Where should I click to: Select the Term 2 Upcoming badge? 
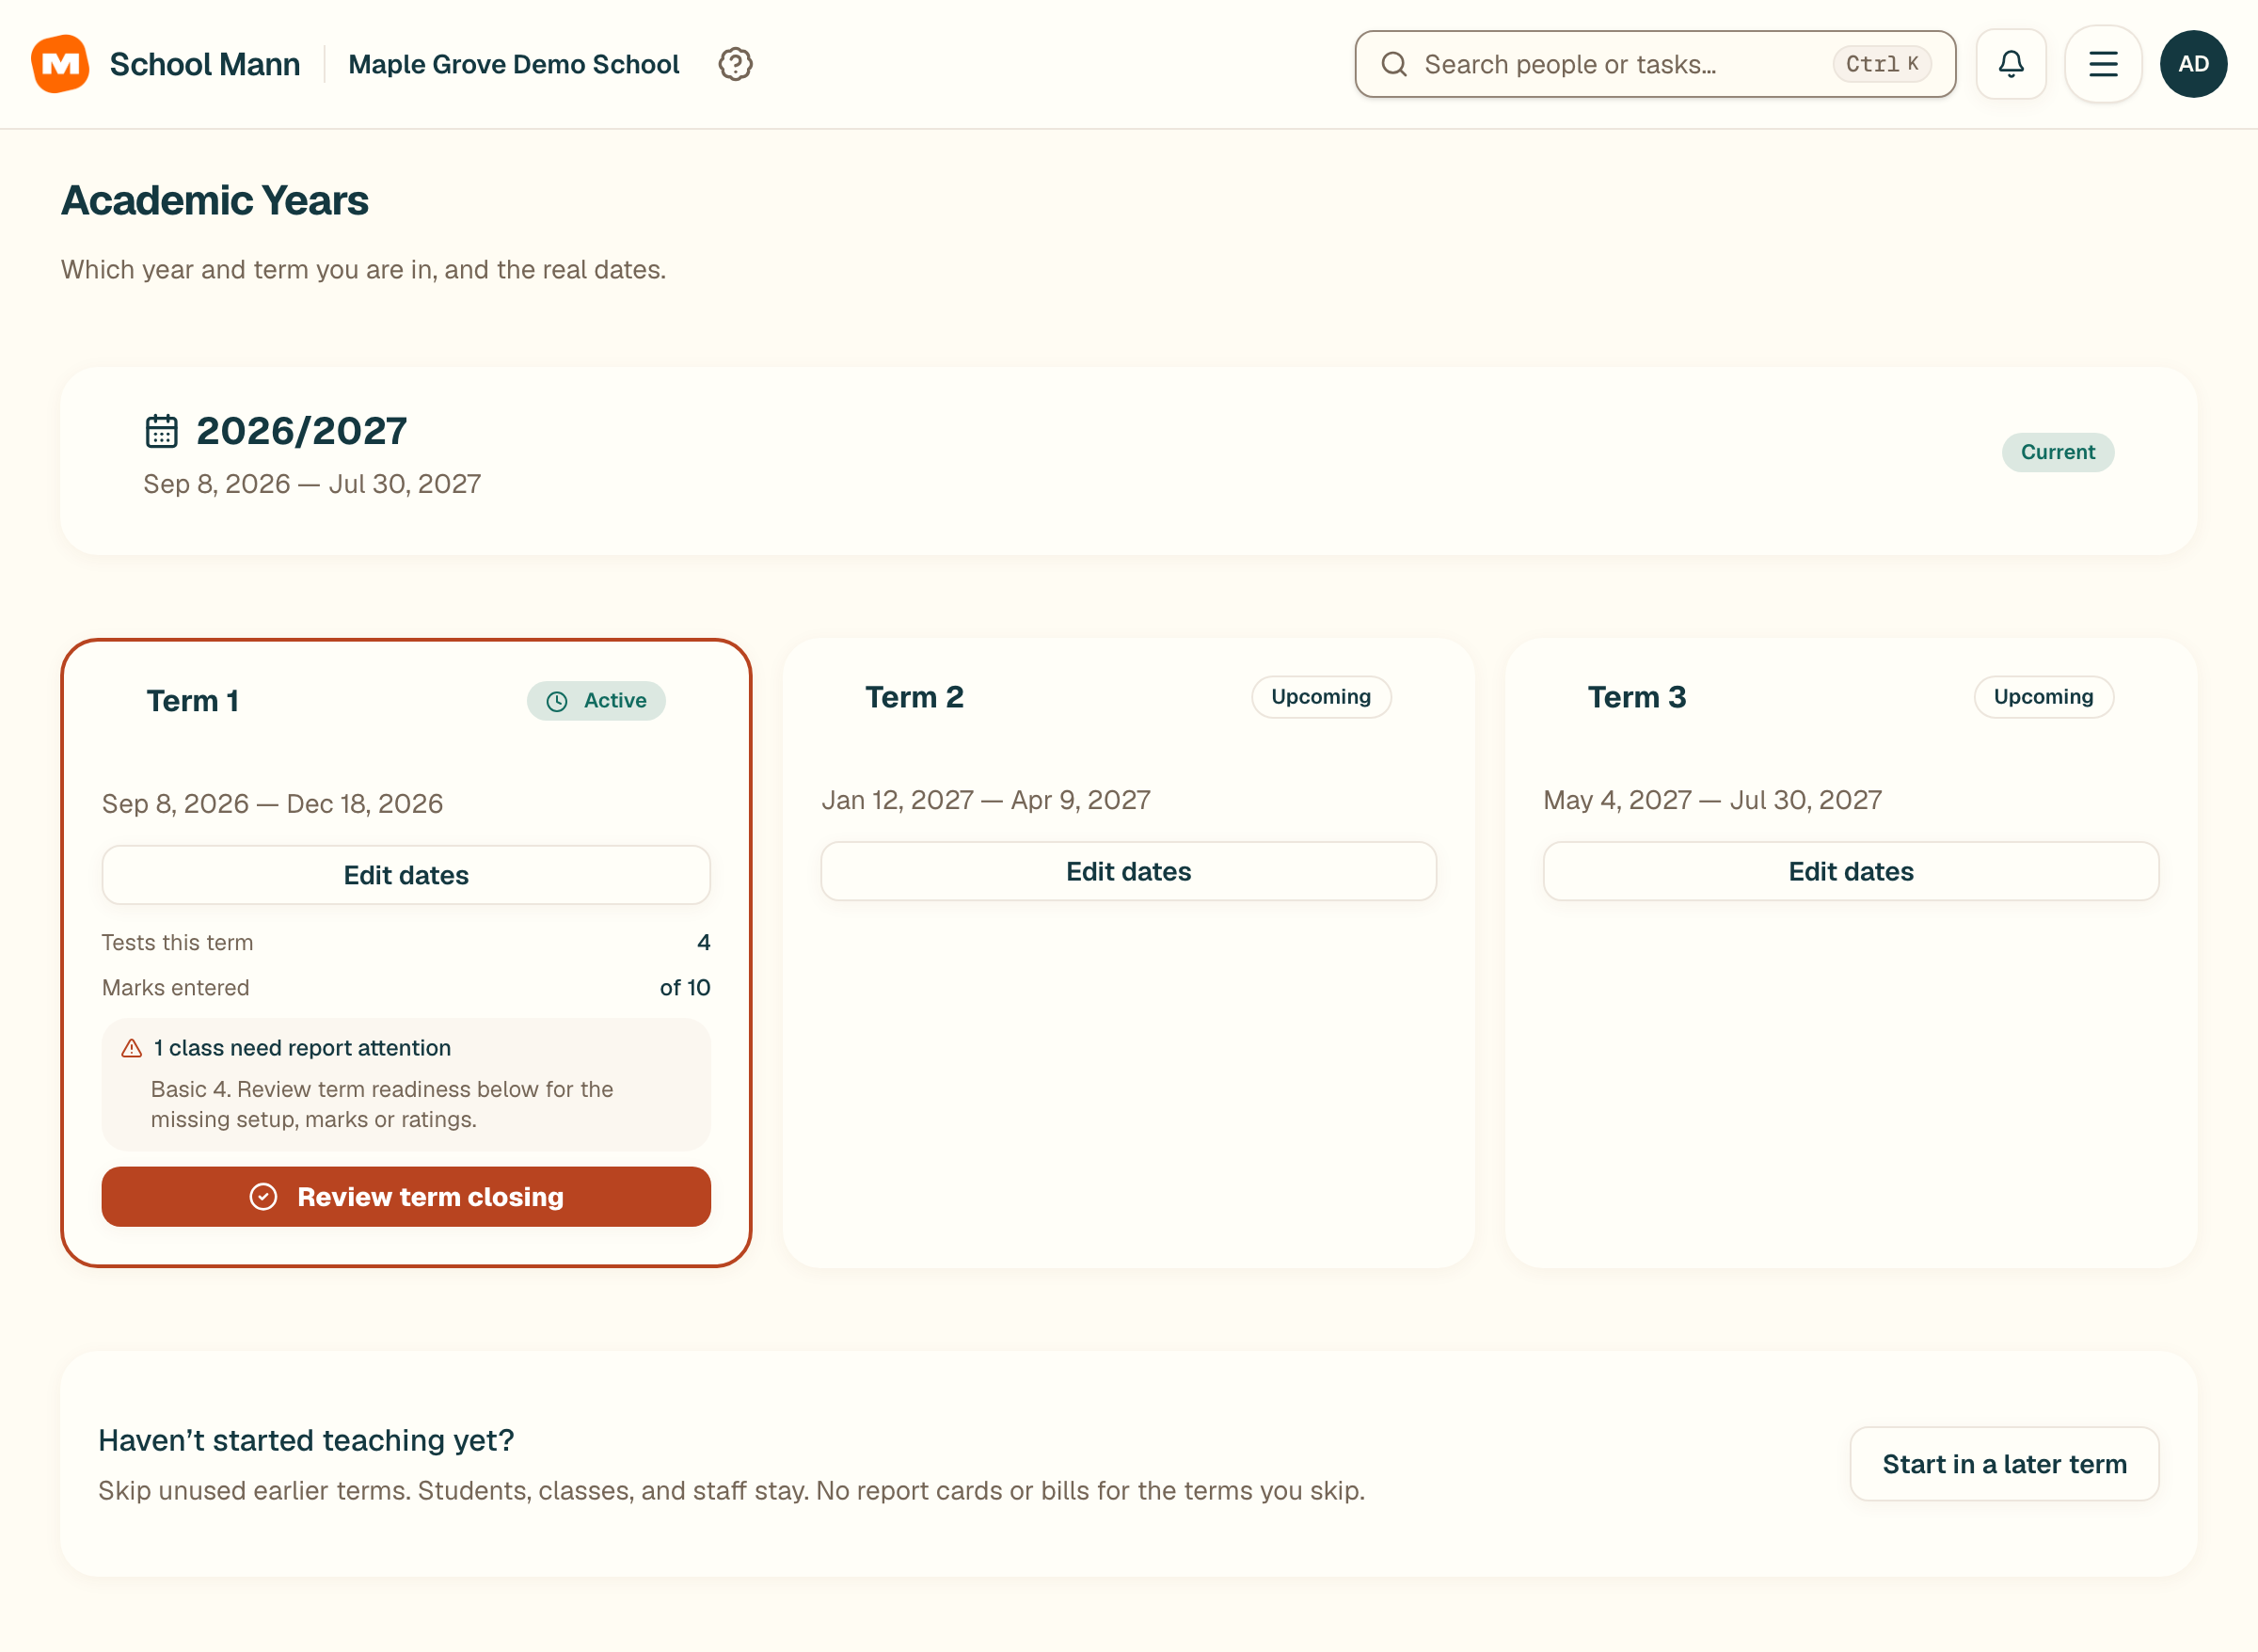[x=1320, y=697]
